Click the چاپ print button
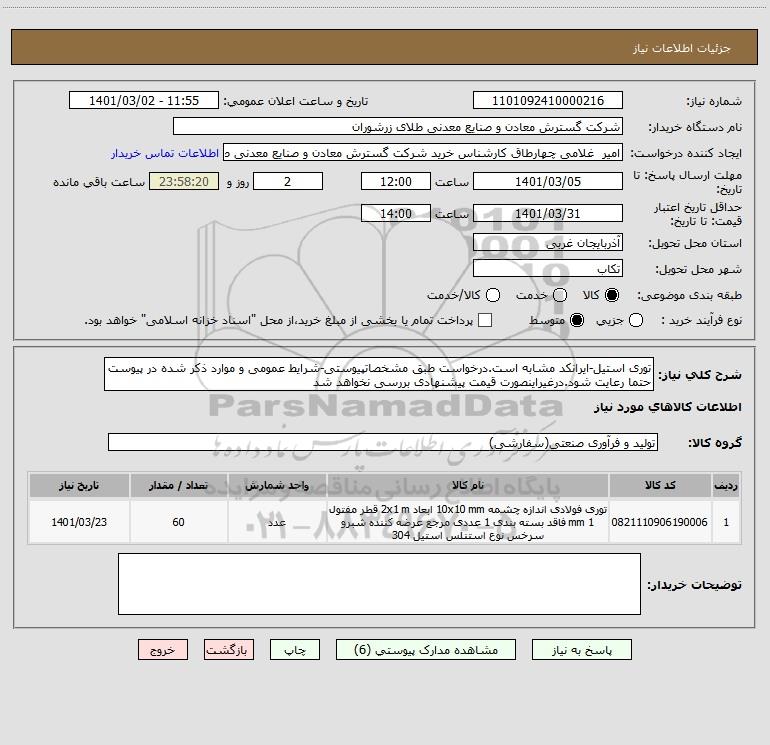This screenshot has width=770, height=745. (295, 650)
